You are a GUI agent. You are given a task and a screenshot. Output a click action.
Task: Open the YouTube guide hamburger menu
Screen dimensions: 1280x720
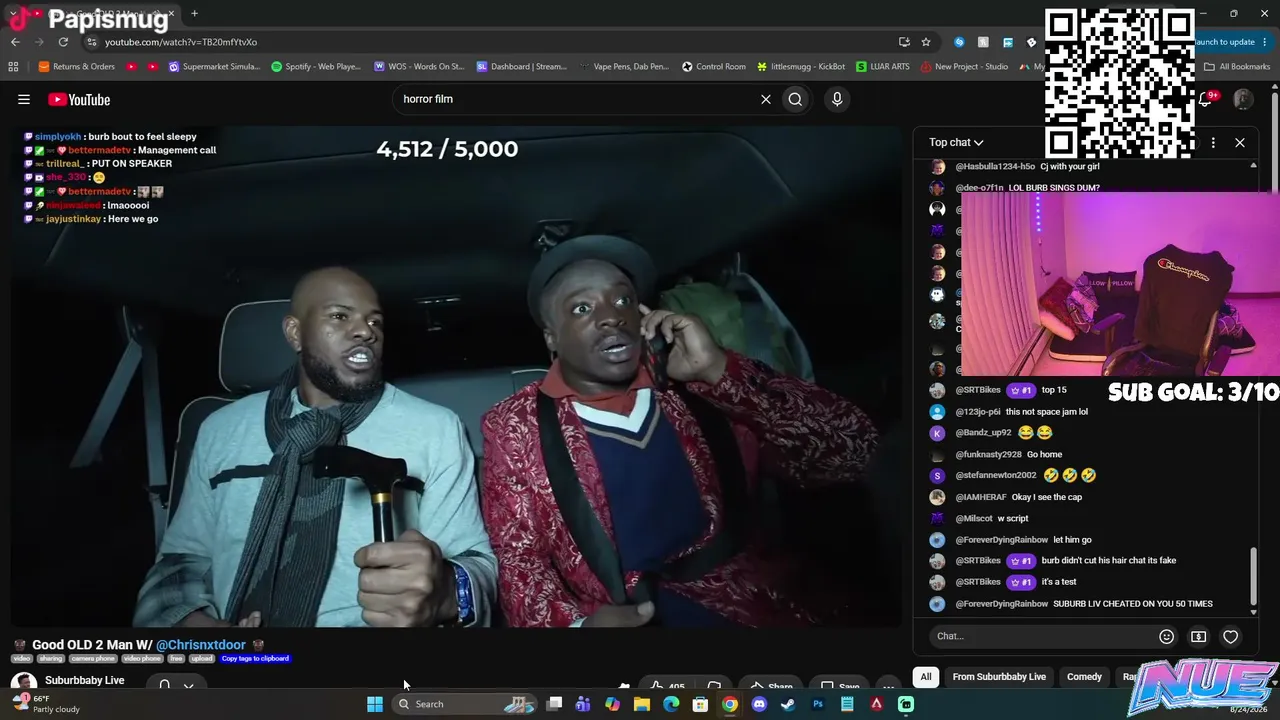point(24,99)
